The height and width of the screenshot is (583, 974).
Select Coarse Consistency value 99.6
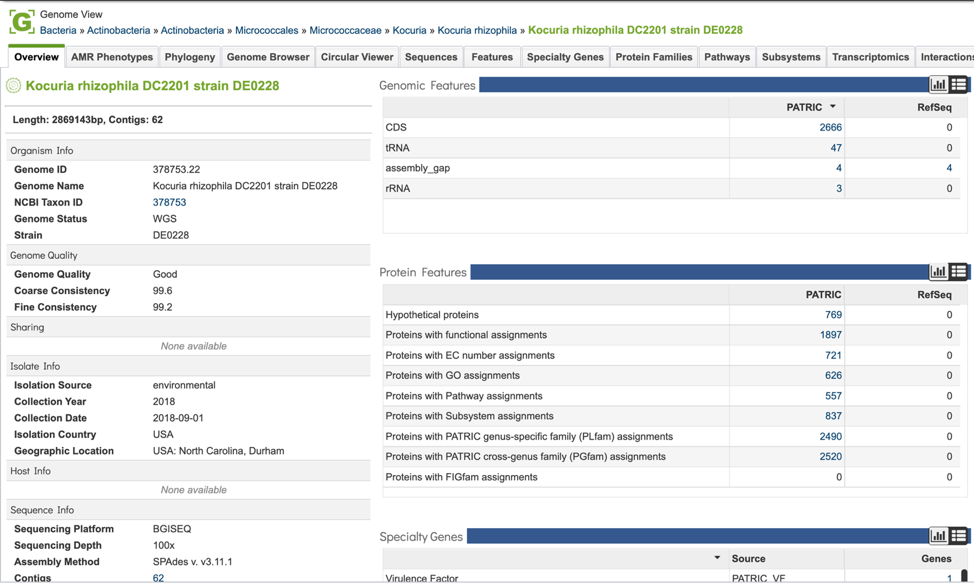click(x=163, y=291)
